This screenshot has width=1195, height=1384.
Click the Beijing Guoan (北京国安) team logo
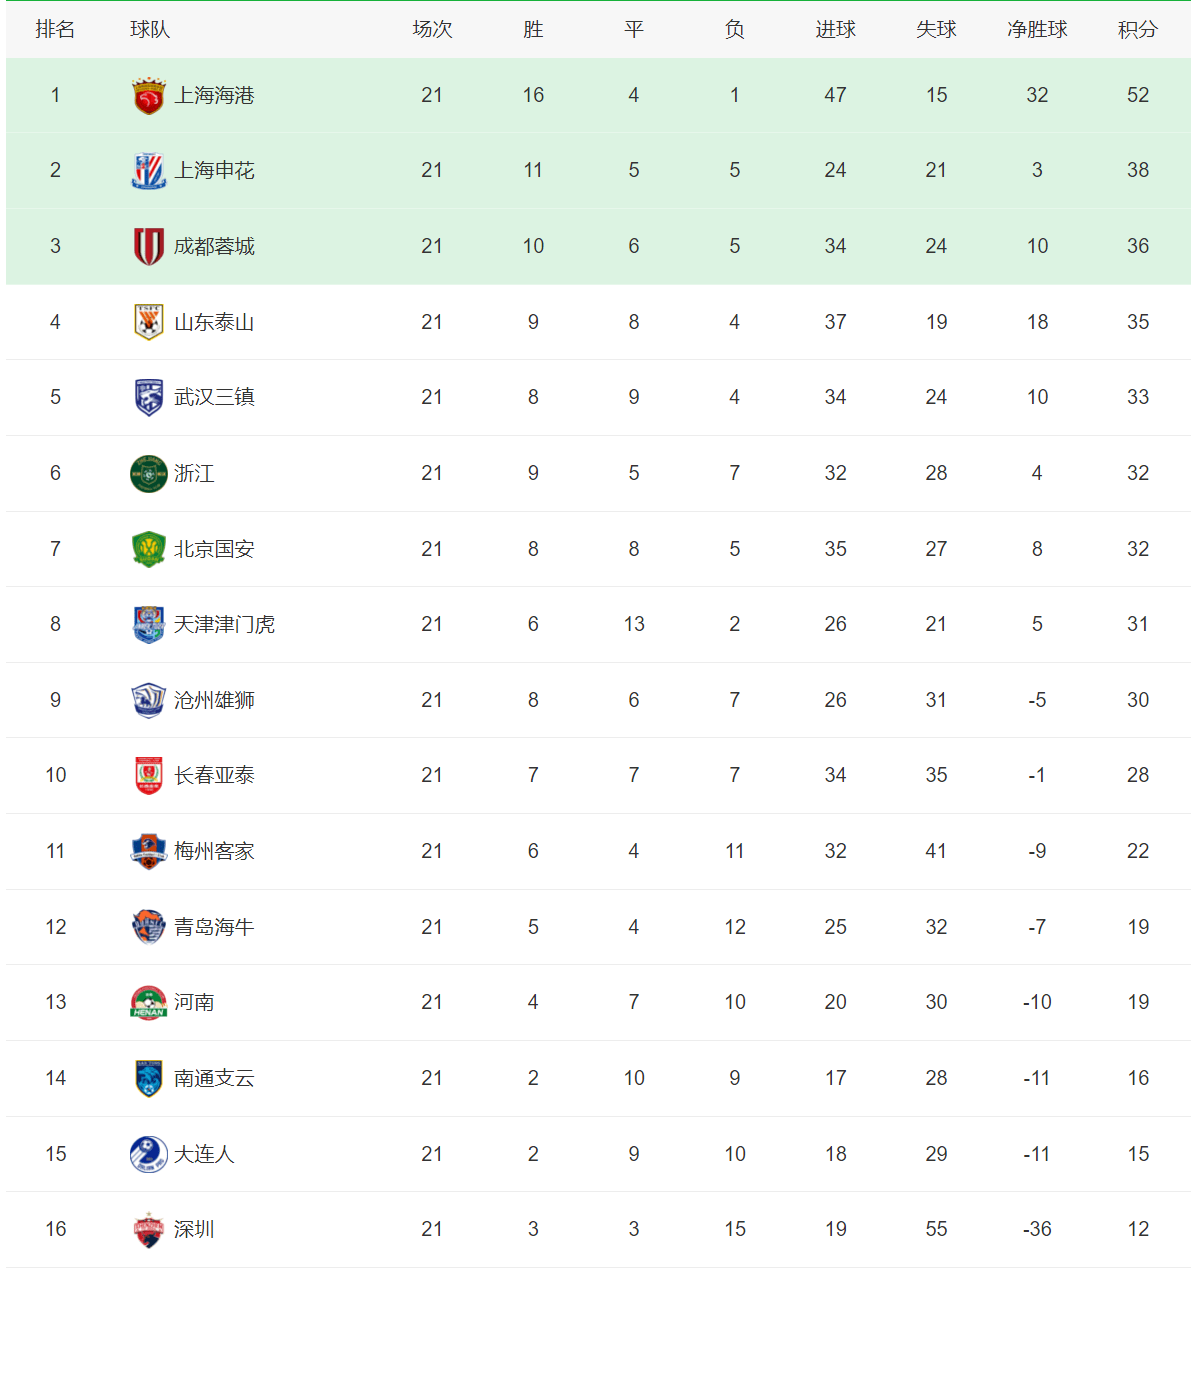pyautogui.click(x=149, y=549)
